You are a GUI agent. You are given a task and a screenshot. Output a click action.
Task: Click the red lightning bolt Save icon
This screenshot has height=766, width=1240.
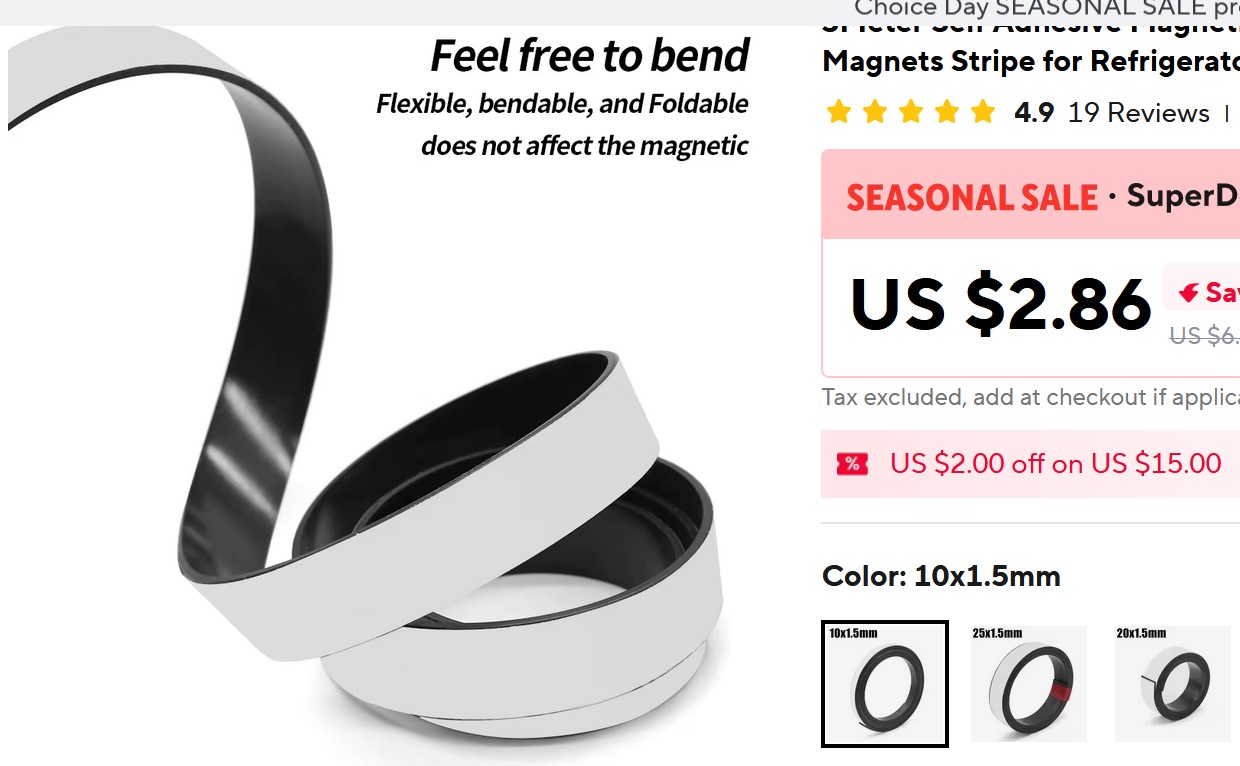pyautogui.click(x=1188, y=293)
